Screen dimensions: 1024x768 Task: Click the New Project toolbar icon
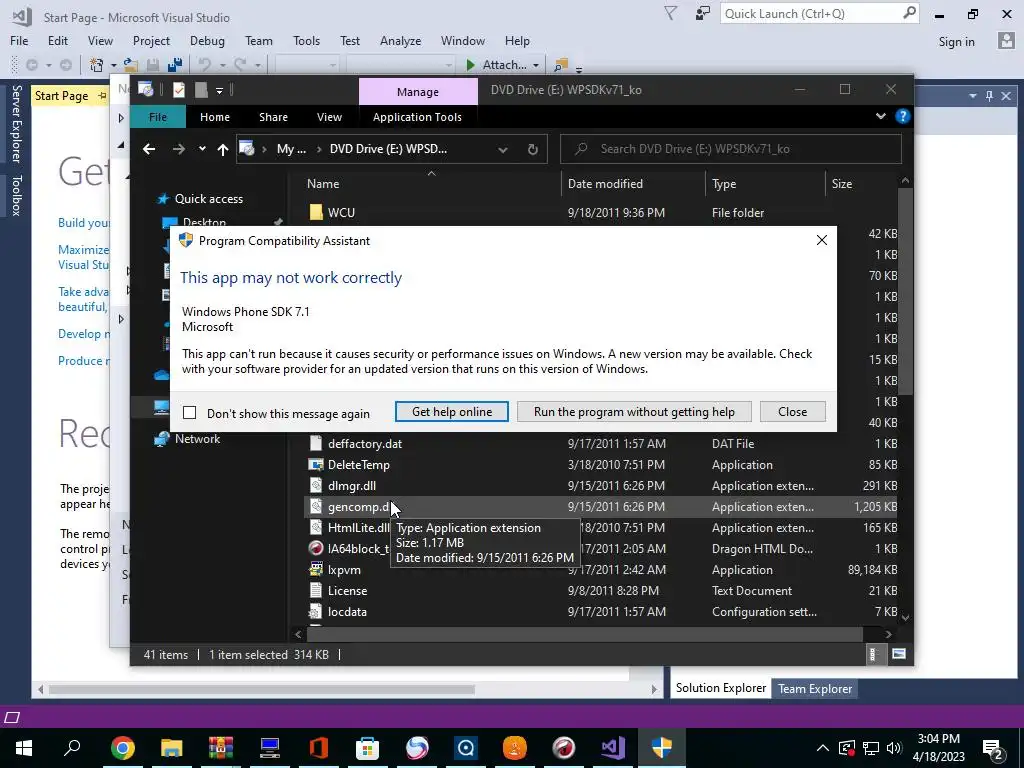coord(97,65)
